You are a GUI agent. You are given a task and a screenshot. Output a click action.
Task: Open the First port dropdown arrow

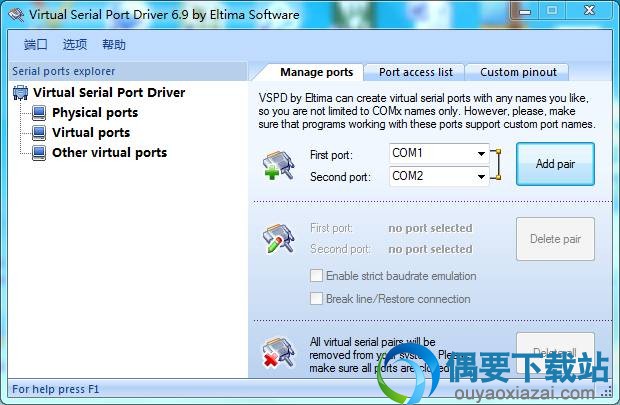click(481, 153)
